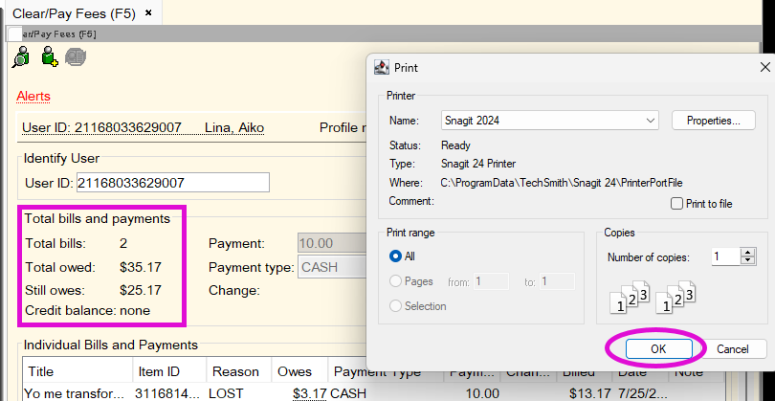
Task: Click the Number of copies field
Action: [x=726, y=257]
